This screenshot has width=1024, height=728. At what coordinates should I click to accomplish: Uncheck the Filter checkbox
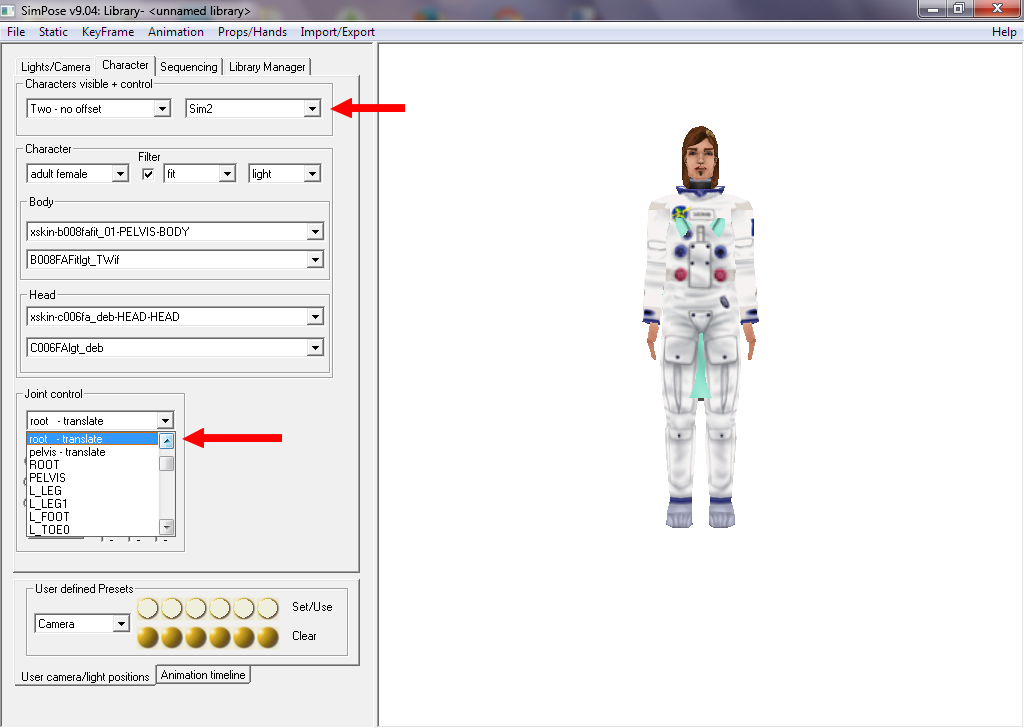(149, 174)
